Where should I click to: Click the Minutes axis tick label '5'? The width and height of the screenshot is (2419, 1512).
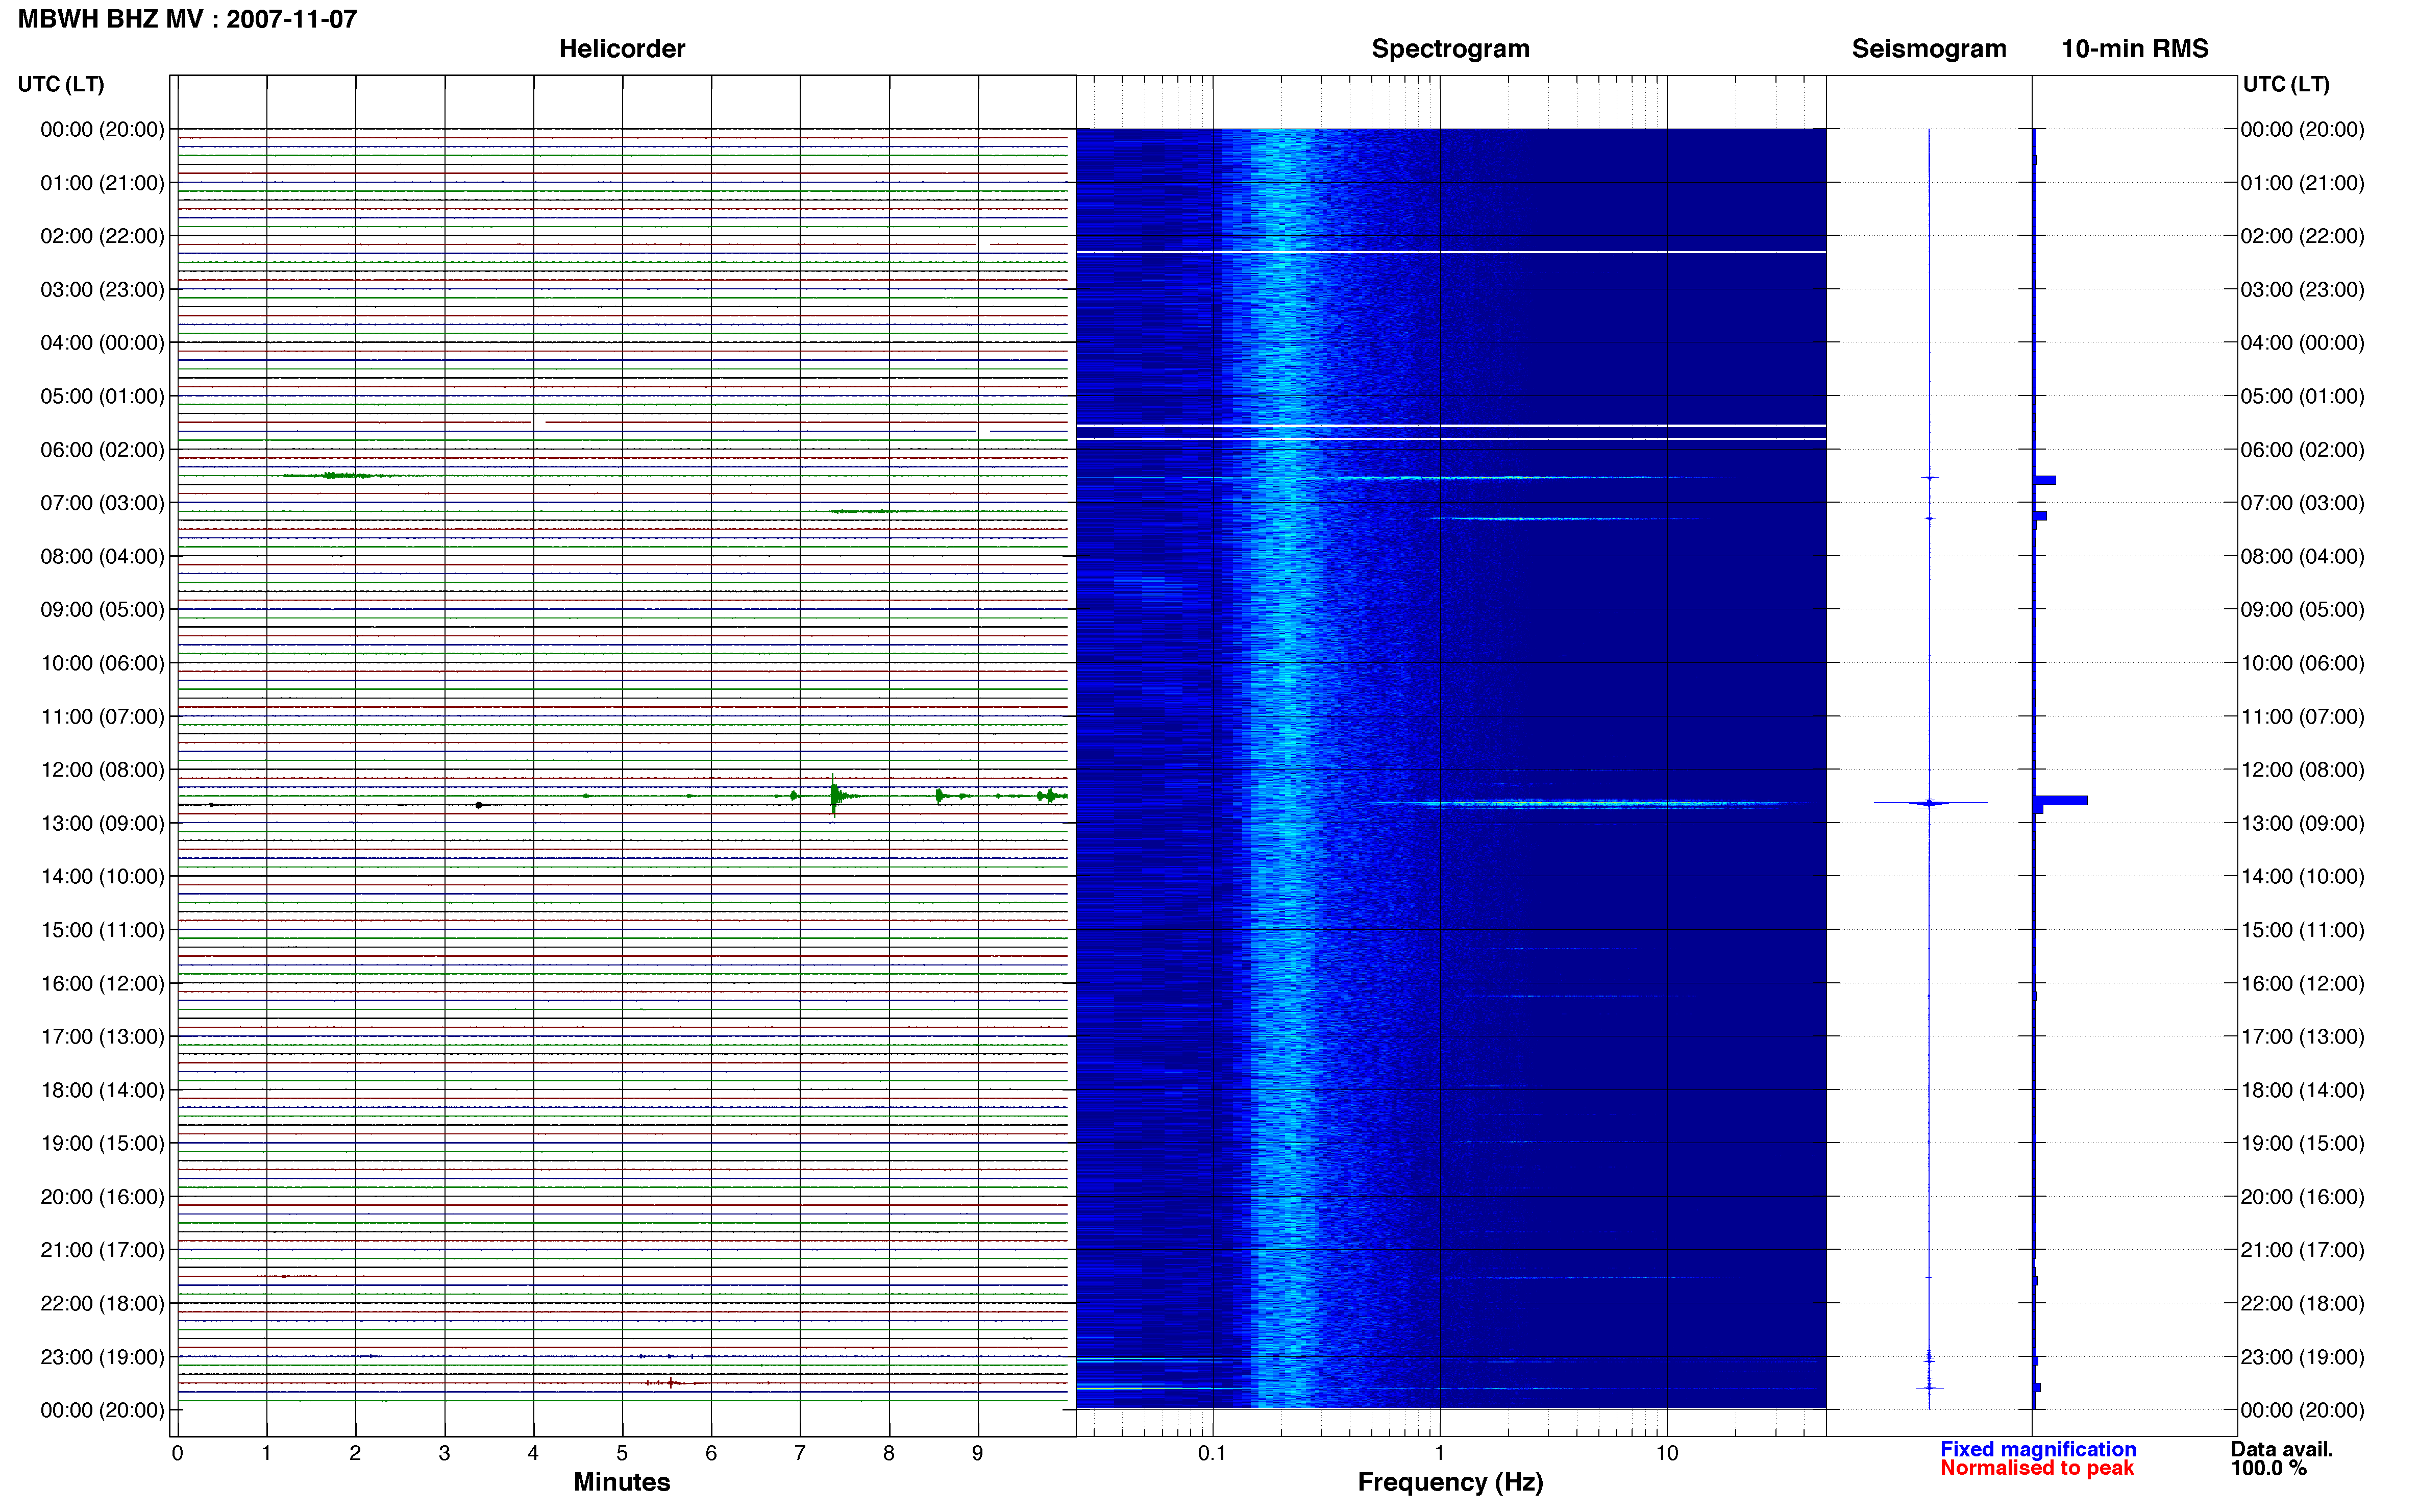(622, 1453)
